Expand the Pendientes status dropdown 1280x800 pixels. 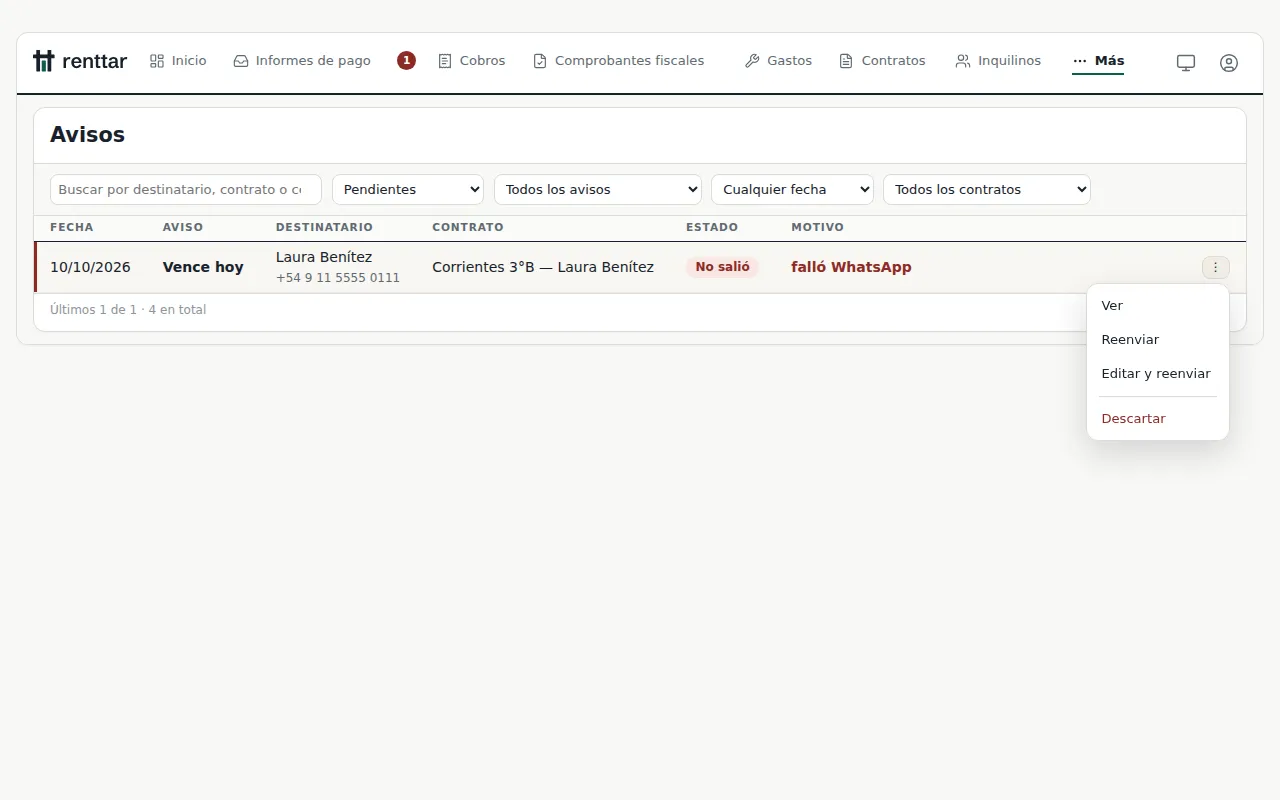pos(408,189)
